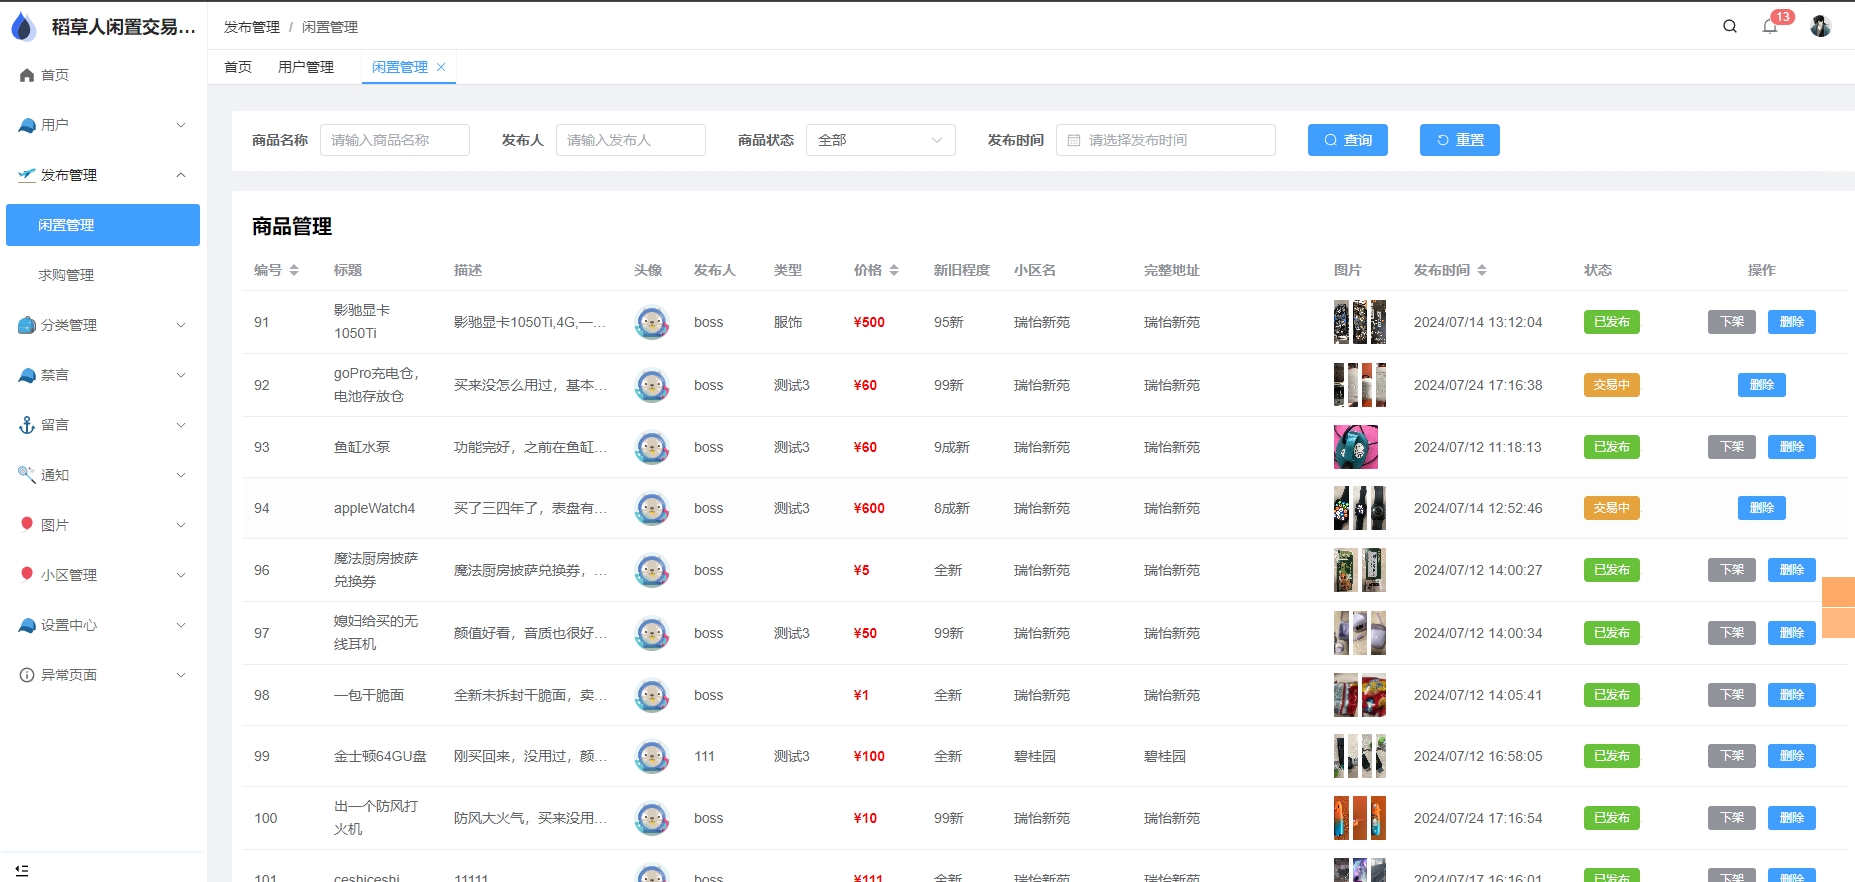Click the water-drop app logo

pyautogui.click(x=23, y=27)
